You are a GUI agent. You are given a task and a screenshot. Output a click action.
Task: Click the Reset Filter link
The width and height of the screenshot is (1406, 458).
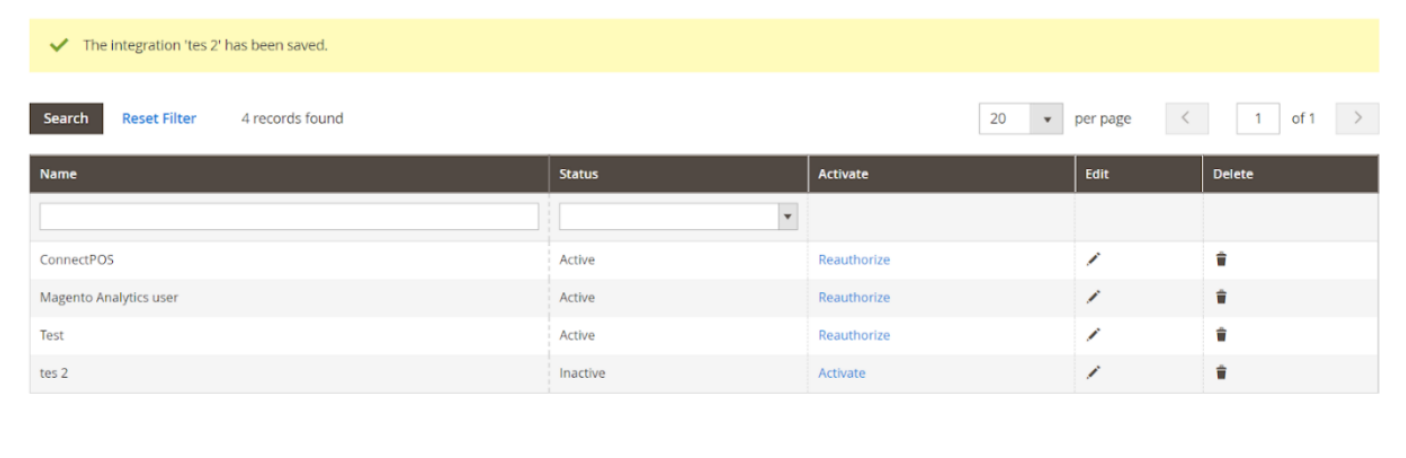pyautogui.click(x=159, y=118)
